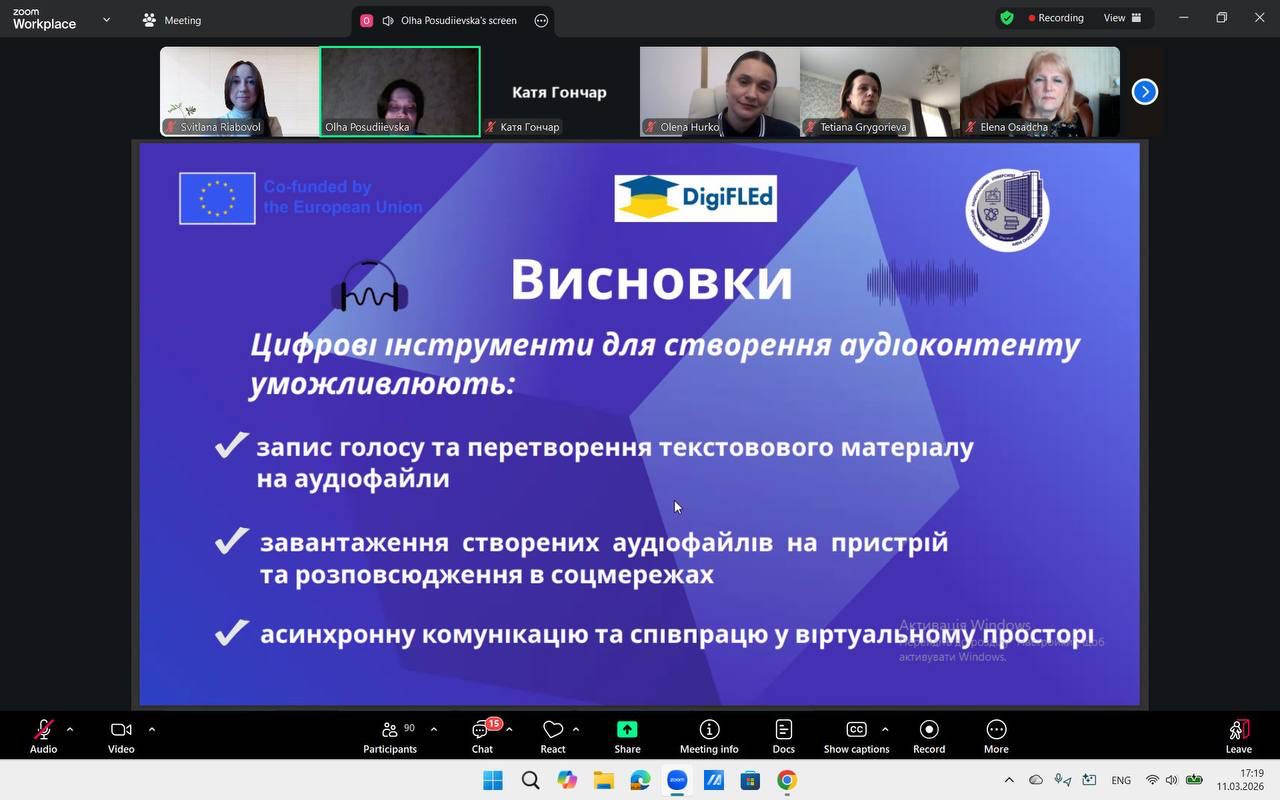Start recording with the Record button
The image size is (1280, 800).
[929, 737]
